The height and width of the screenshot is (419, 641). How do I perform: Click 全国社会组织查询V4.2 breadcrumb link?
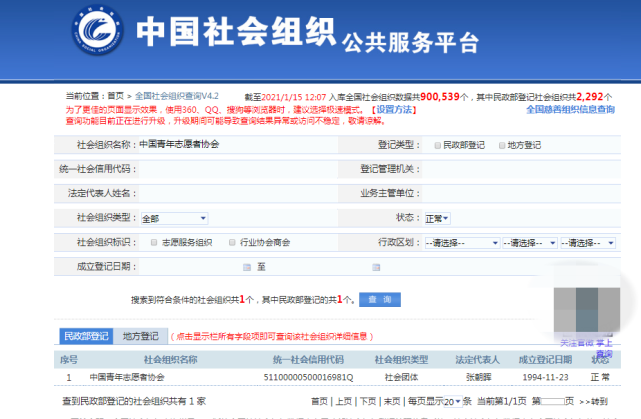pyautogui.click(x=177, y=96)
